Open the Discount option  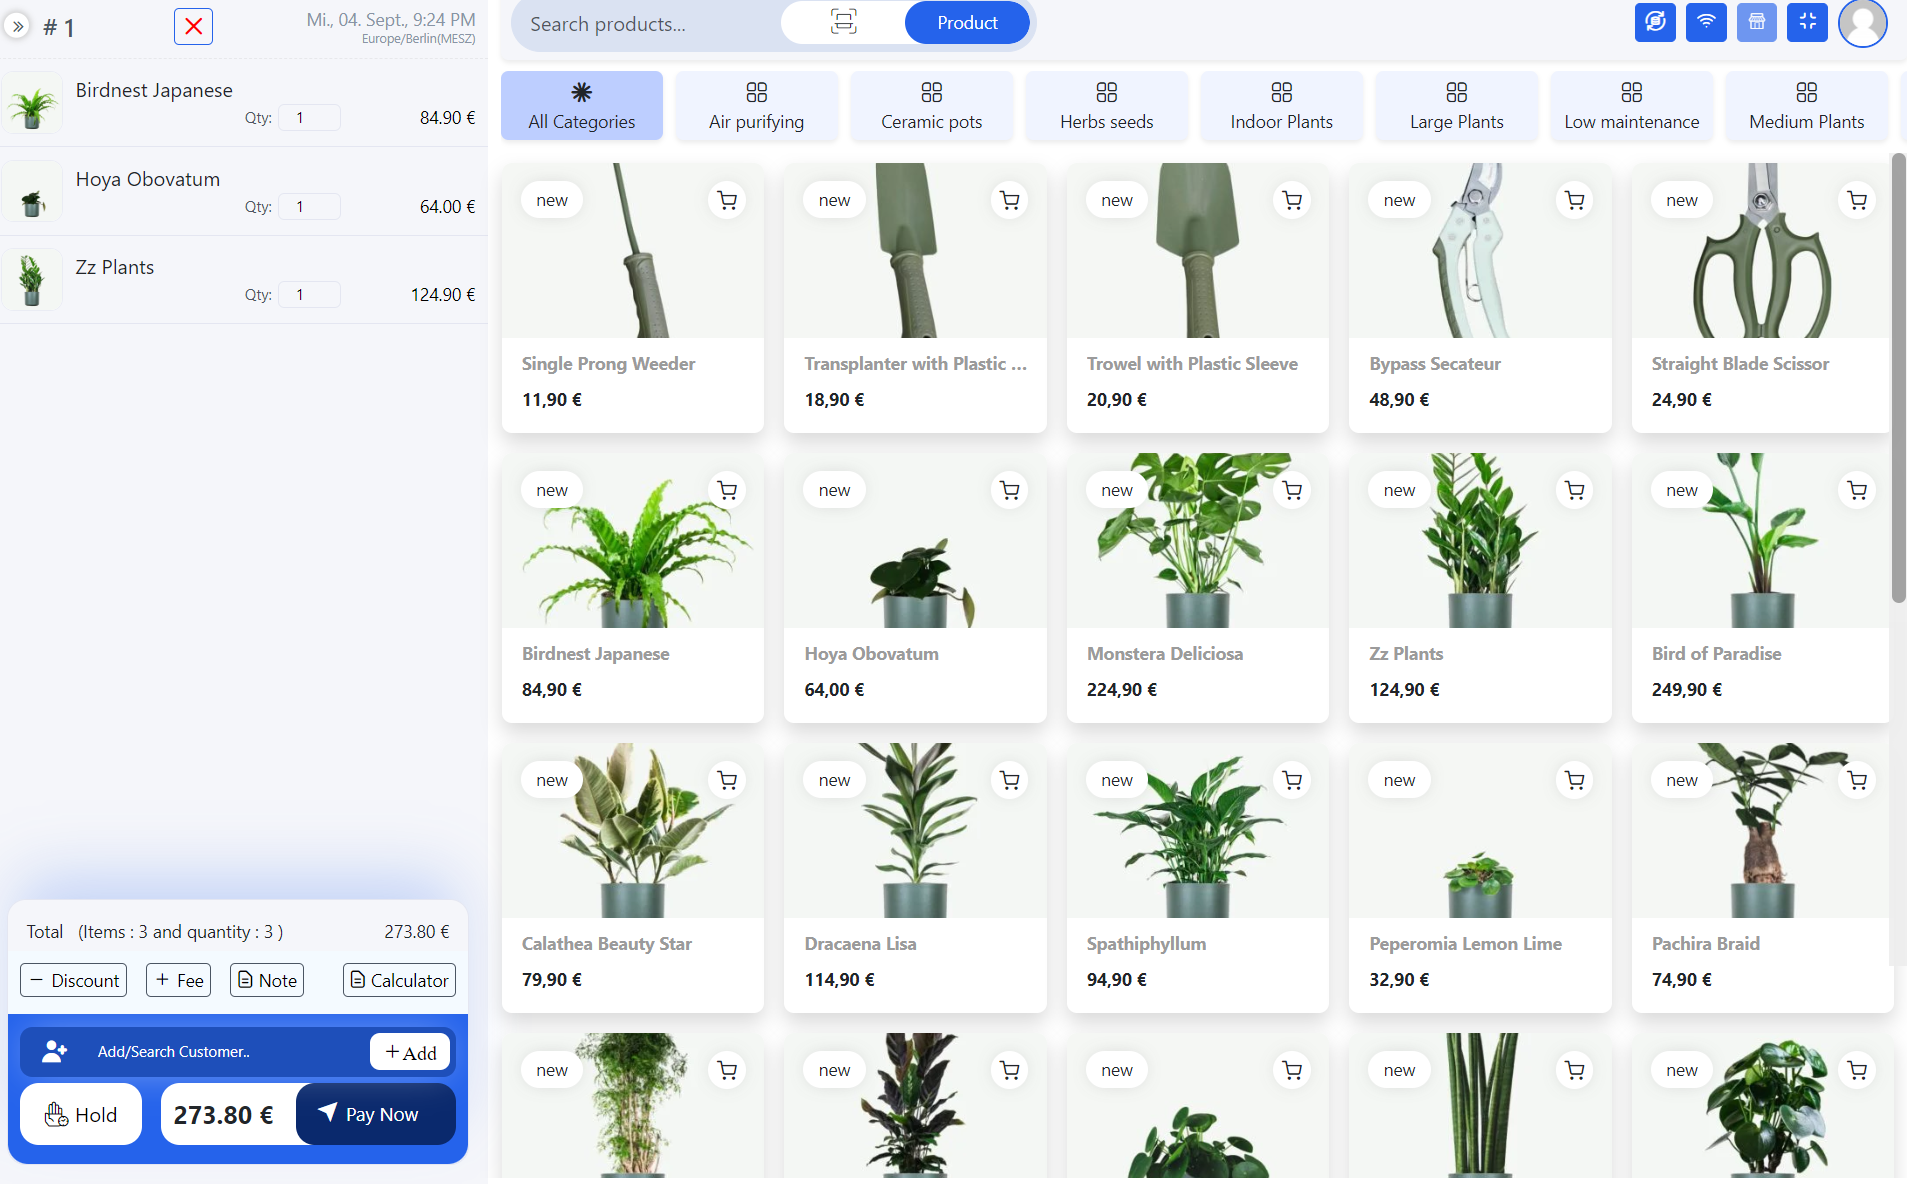[74, 980]
